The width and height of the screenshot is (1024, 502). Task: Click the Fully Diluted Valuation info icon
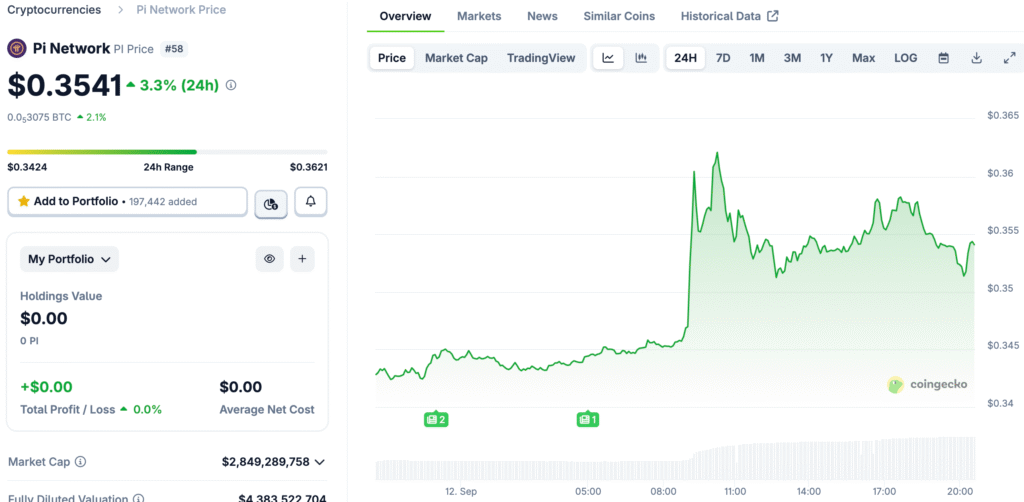pyautogui.click(x=138, y=499)
